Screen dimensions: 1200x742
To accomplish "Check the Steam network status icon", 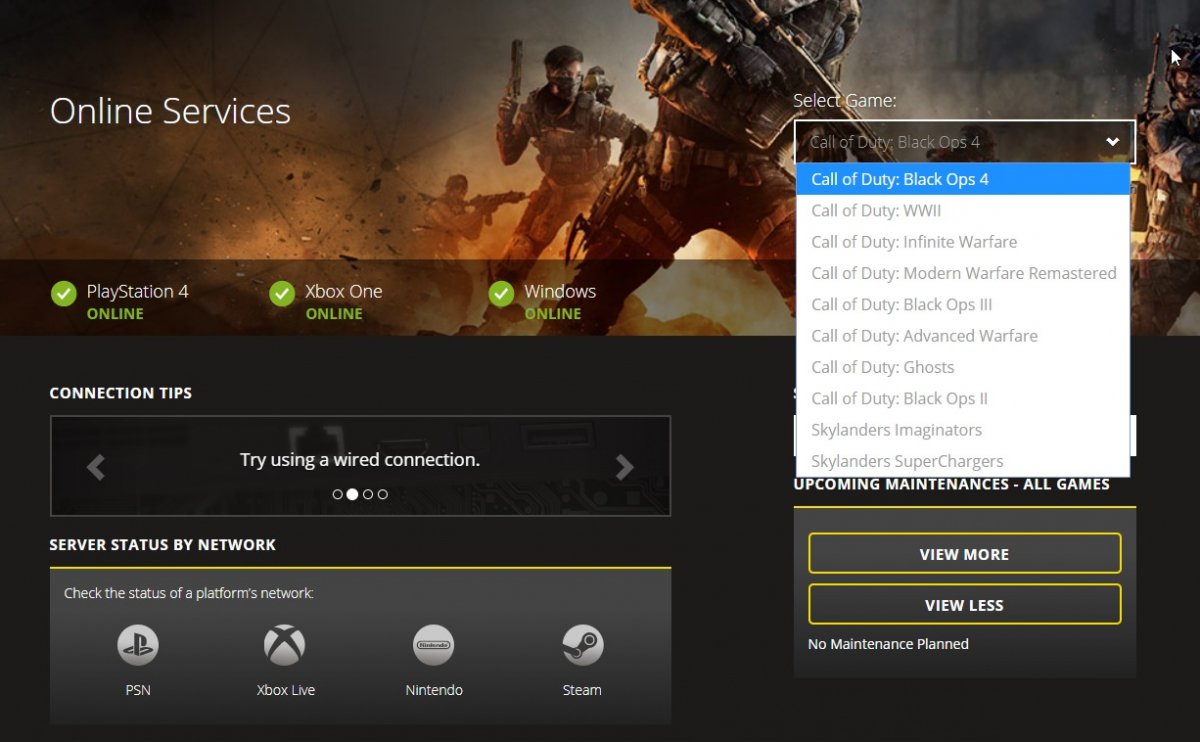I will point(582,646).
